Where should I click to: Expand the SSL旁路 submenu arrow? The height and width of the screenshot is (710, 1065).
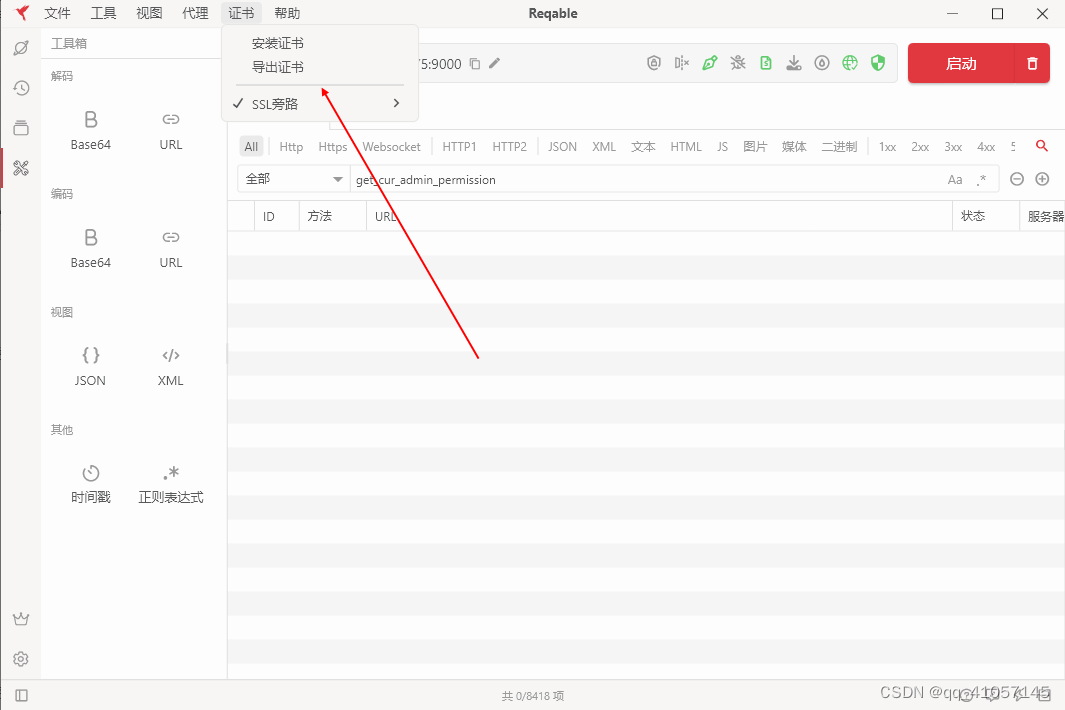[396, 103]
